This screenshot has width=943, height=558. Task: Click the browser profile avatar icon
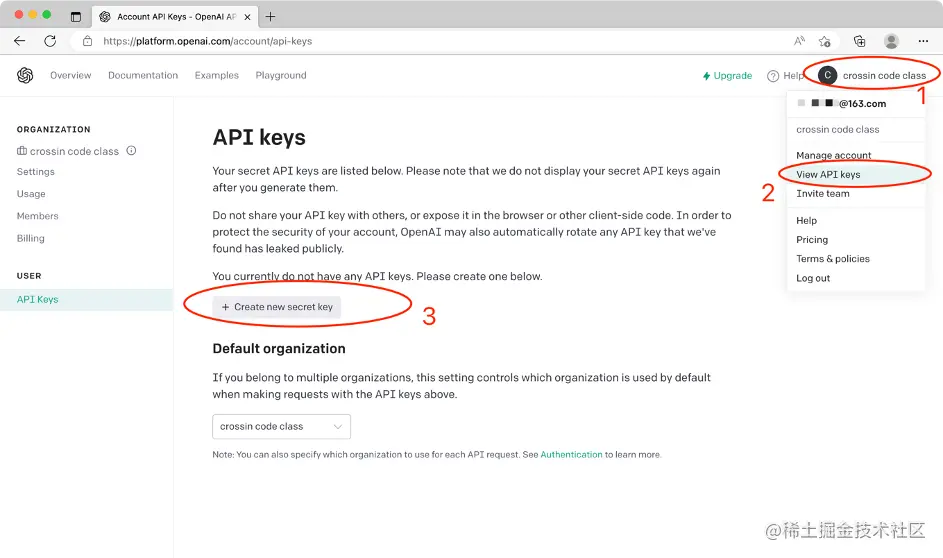pos(891,41)
